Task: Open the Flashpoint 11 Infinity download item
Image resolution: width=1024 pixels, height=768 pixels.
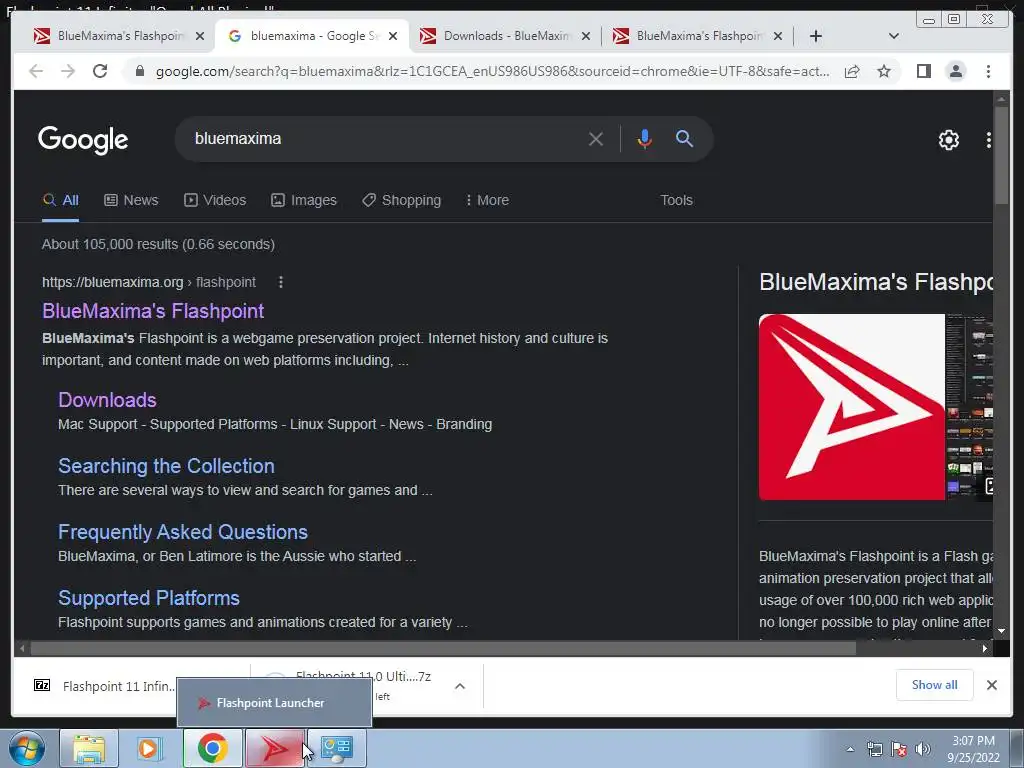Action: [x=104, y=686]
